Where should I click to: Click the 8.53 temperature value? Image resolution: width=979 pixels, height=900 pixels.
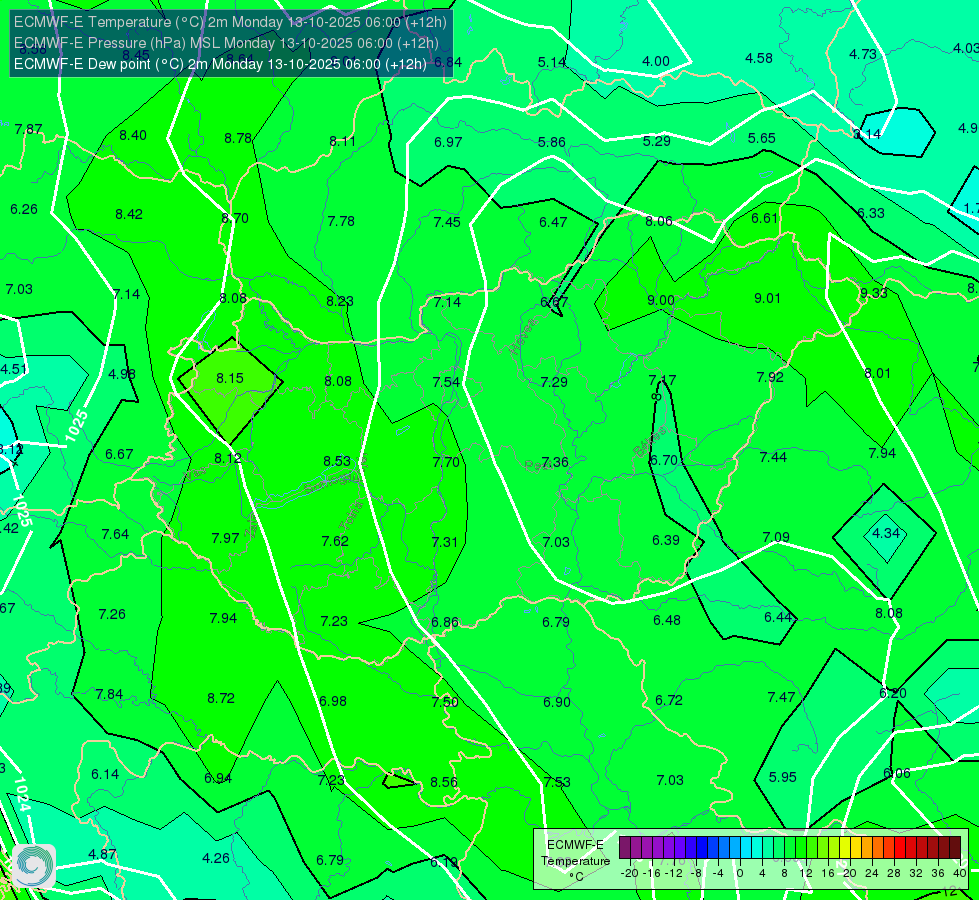click(337, 462)
